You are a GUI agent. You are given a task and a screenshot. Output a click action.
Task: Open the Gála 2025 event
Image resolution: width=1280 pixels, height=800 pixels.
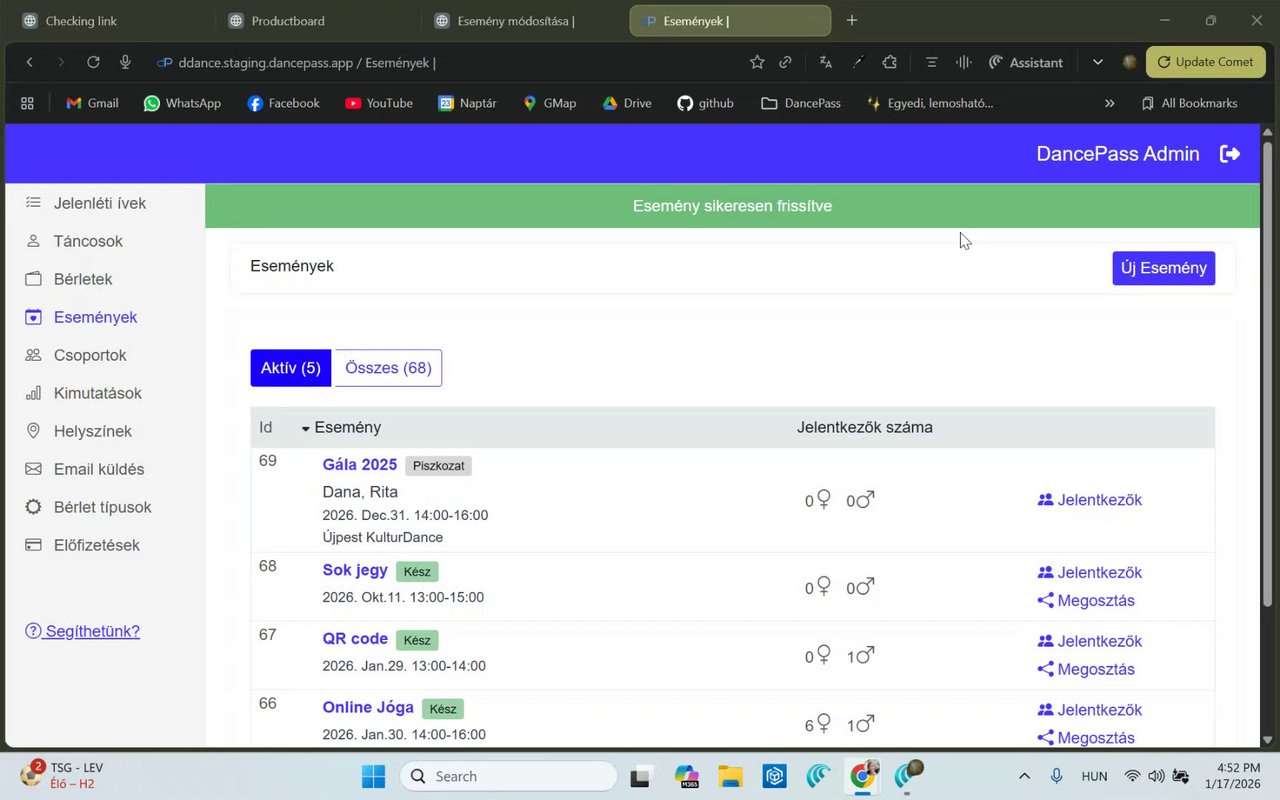pyautogui.click(x=360, y=465)
